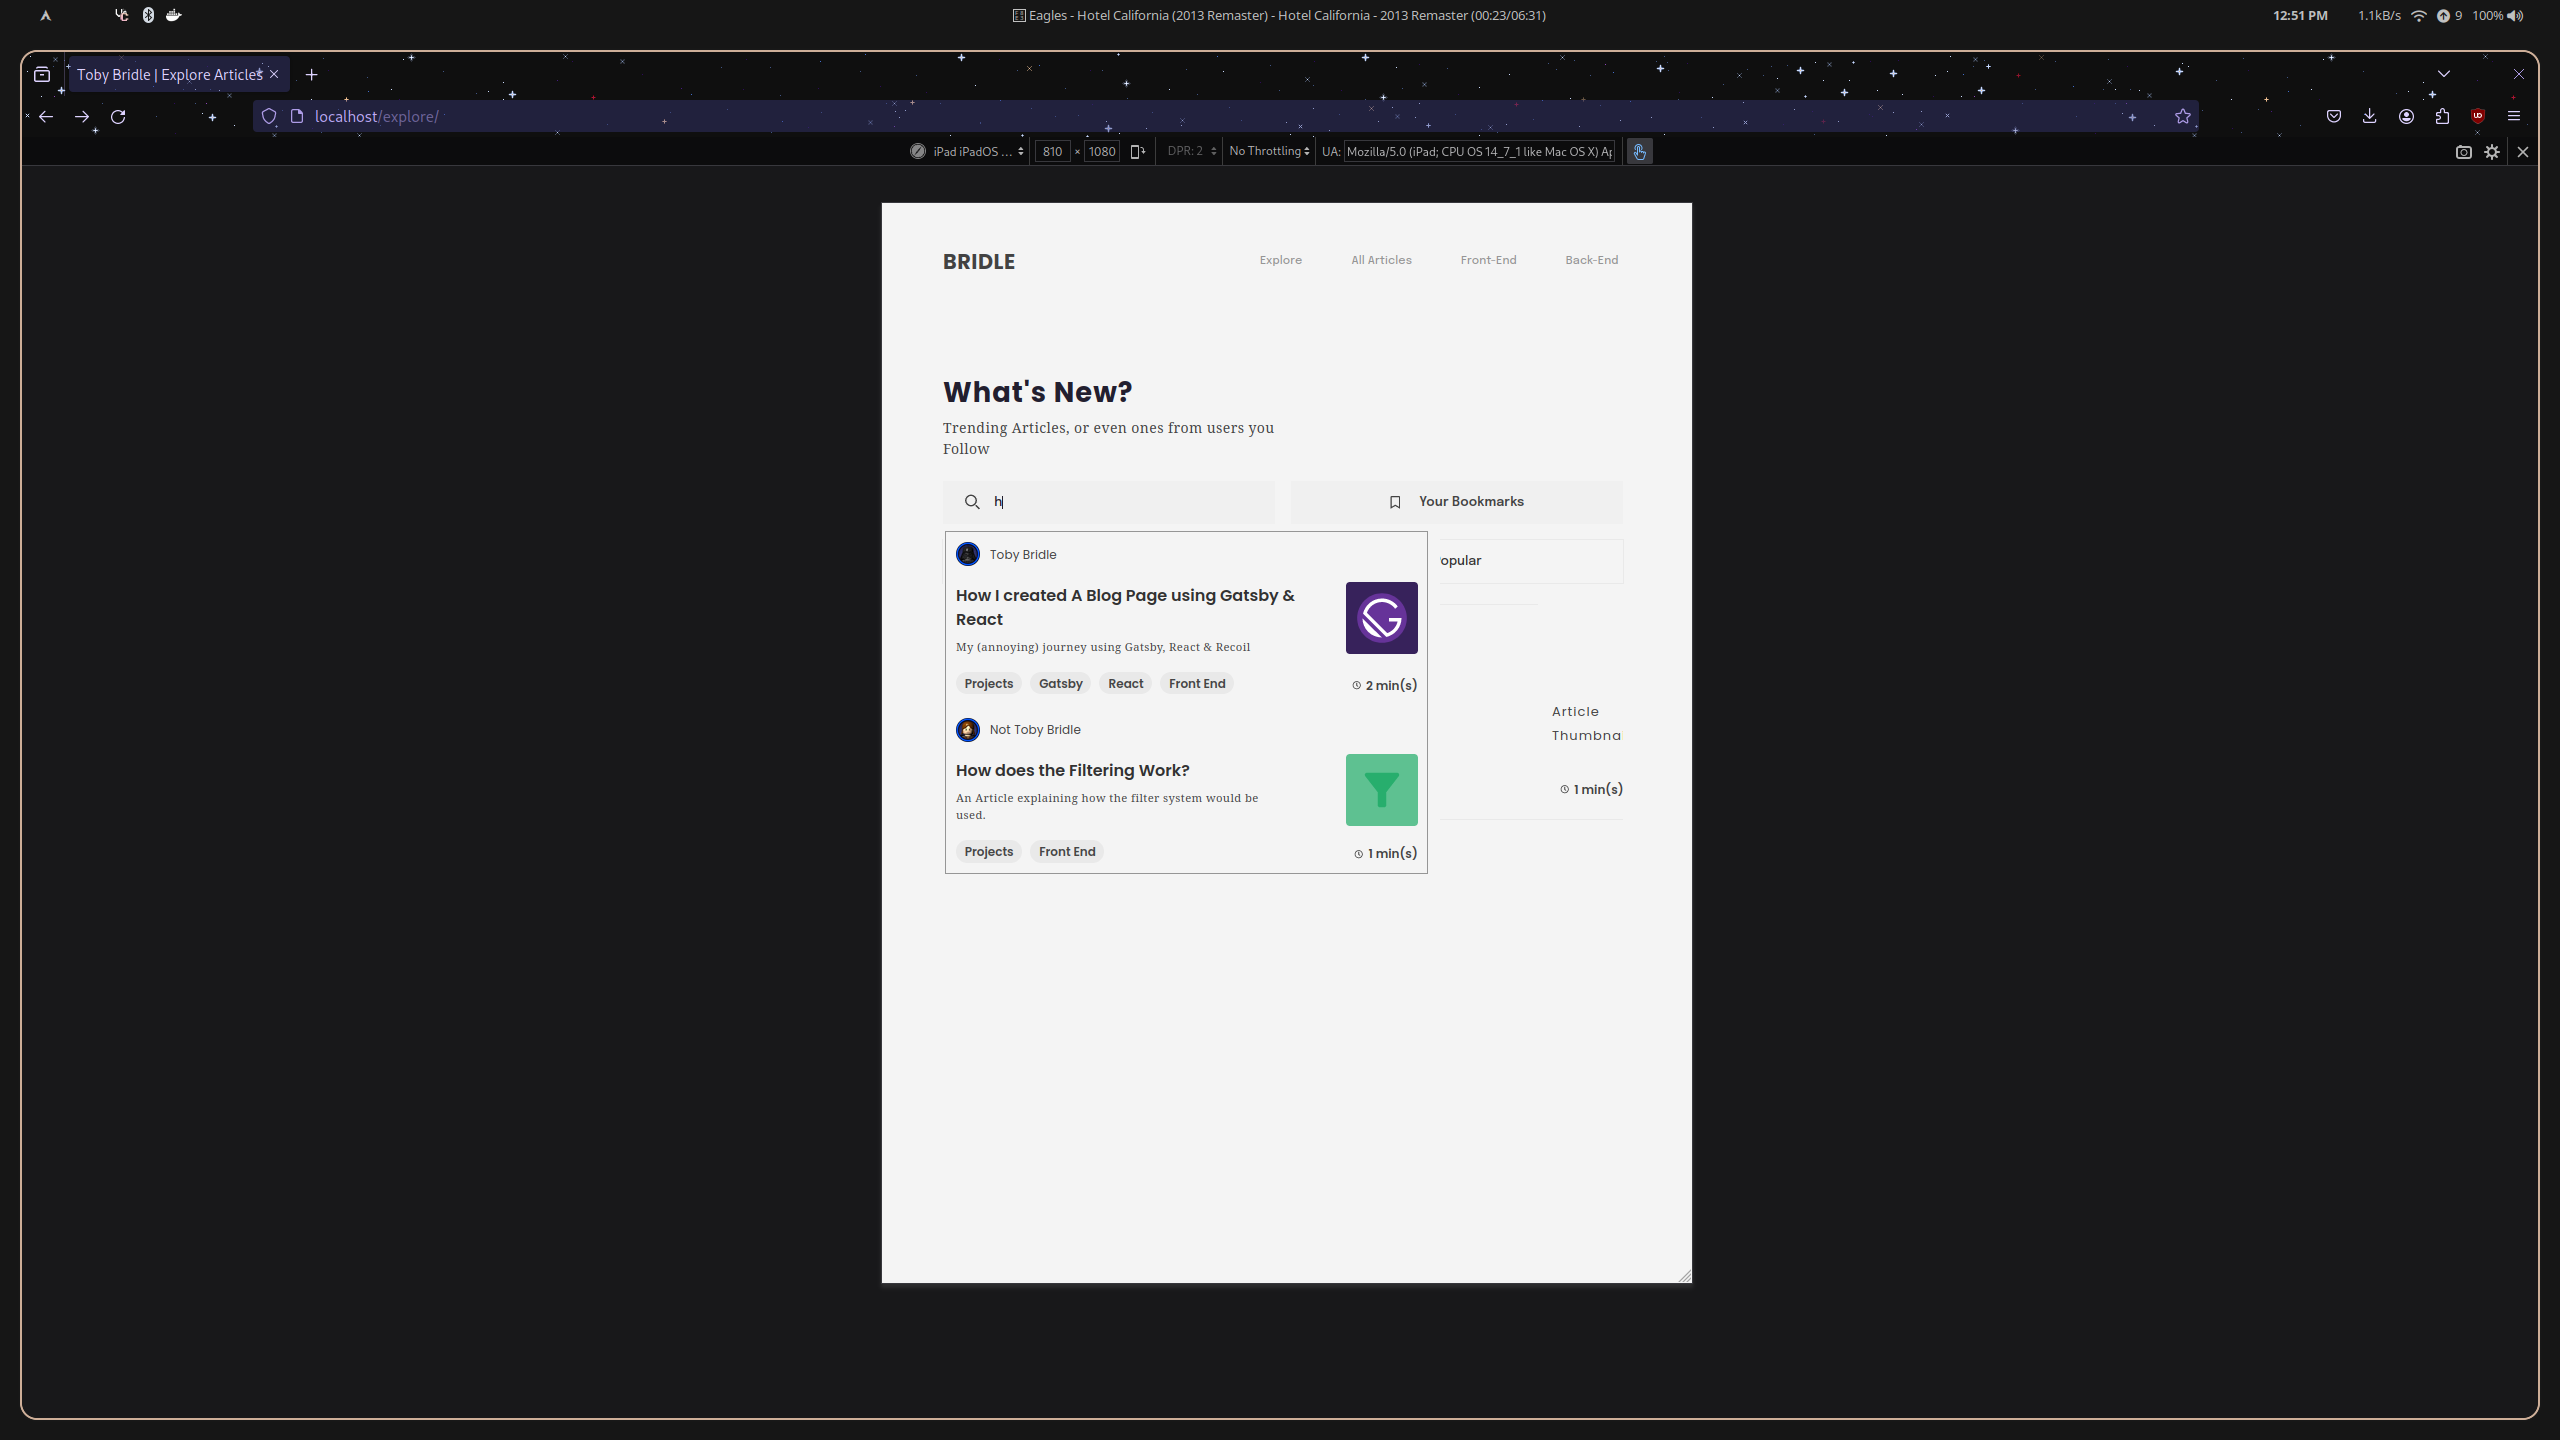Click the Back-End navigation link
This screenshot has width=2560, height=1440.
coord(1591,258)
